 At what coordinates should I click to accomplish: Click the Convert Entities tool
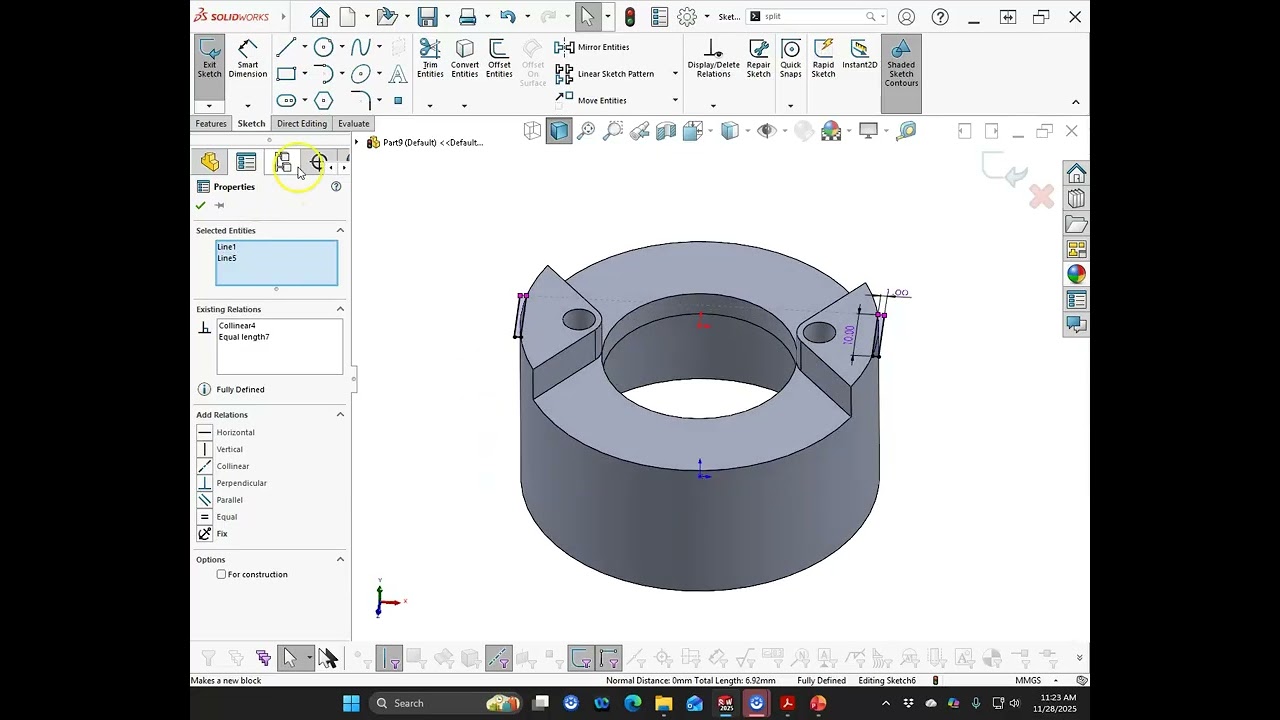pyautogui.click(x=464, y=59)
